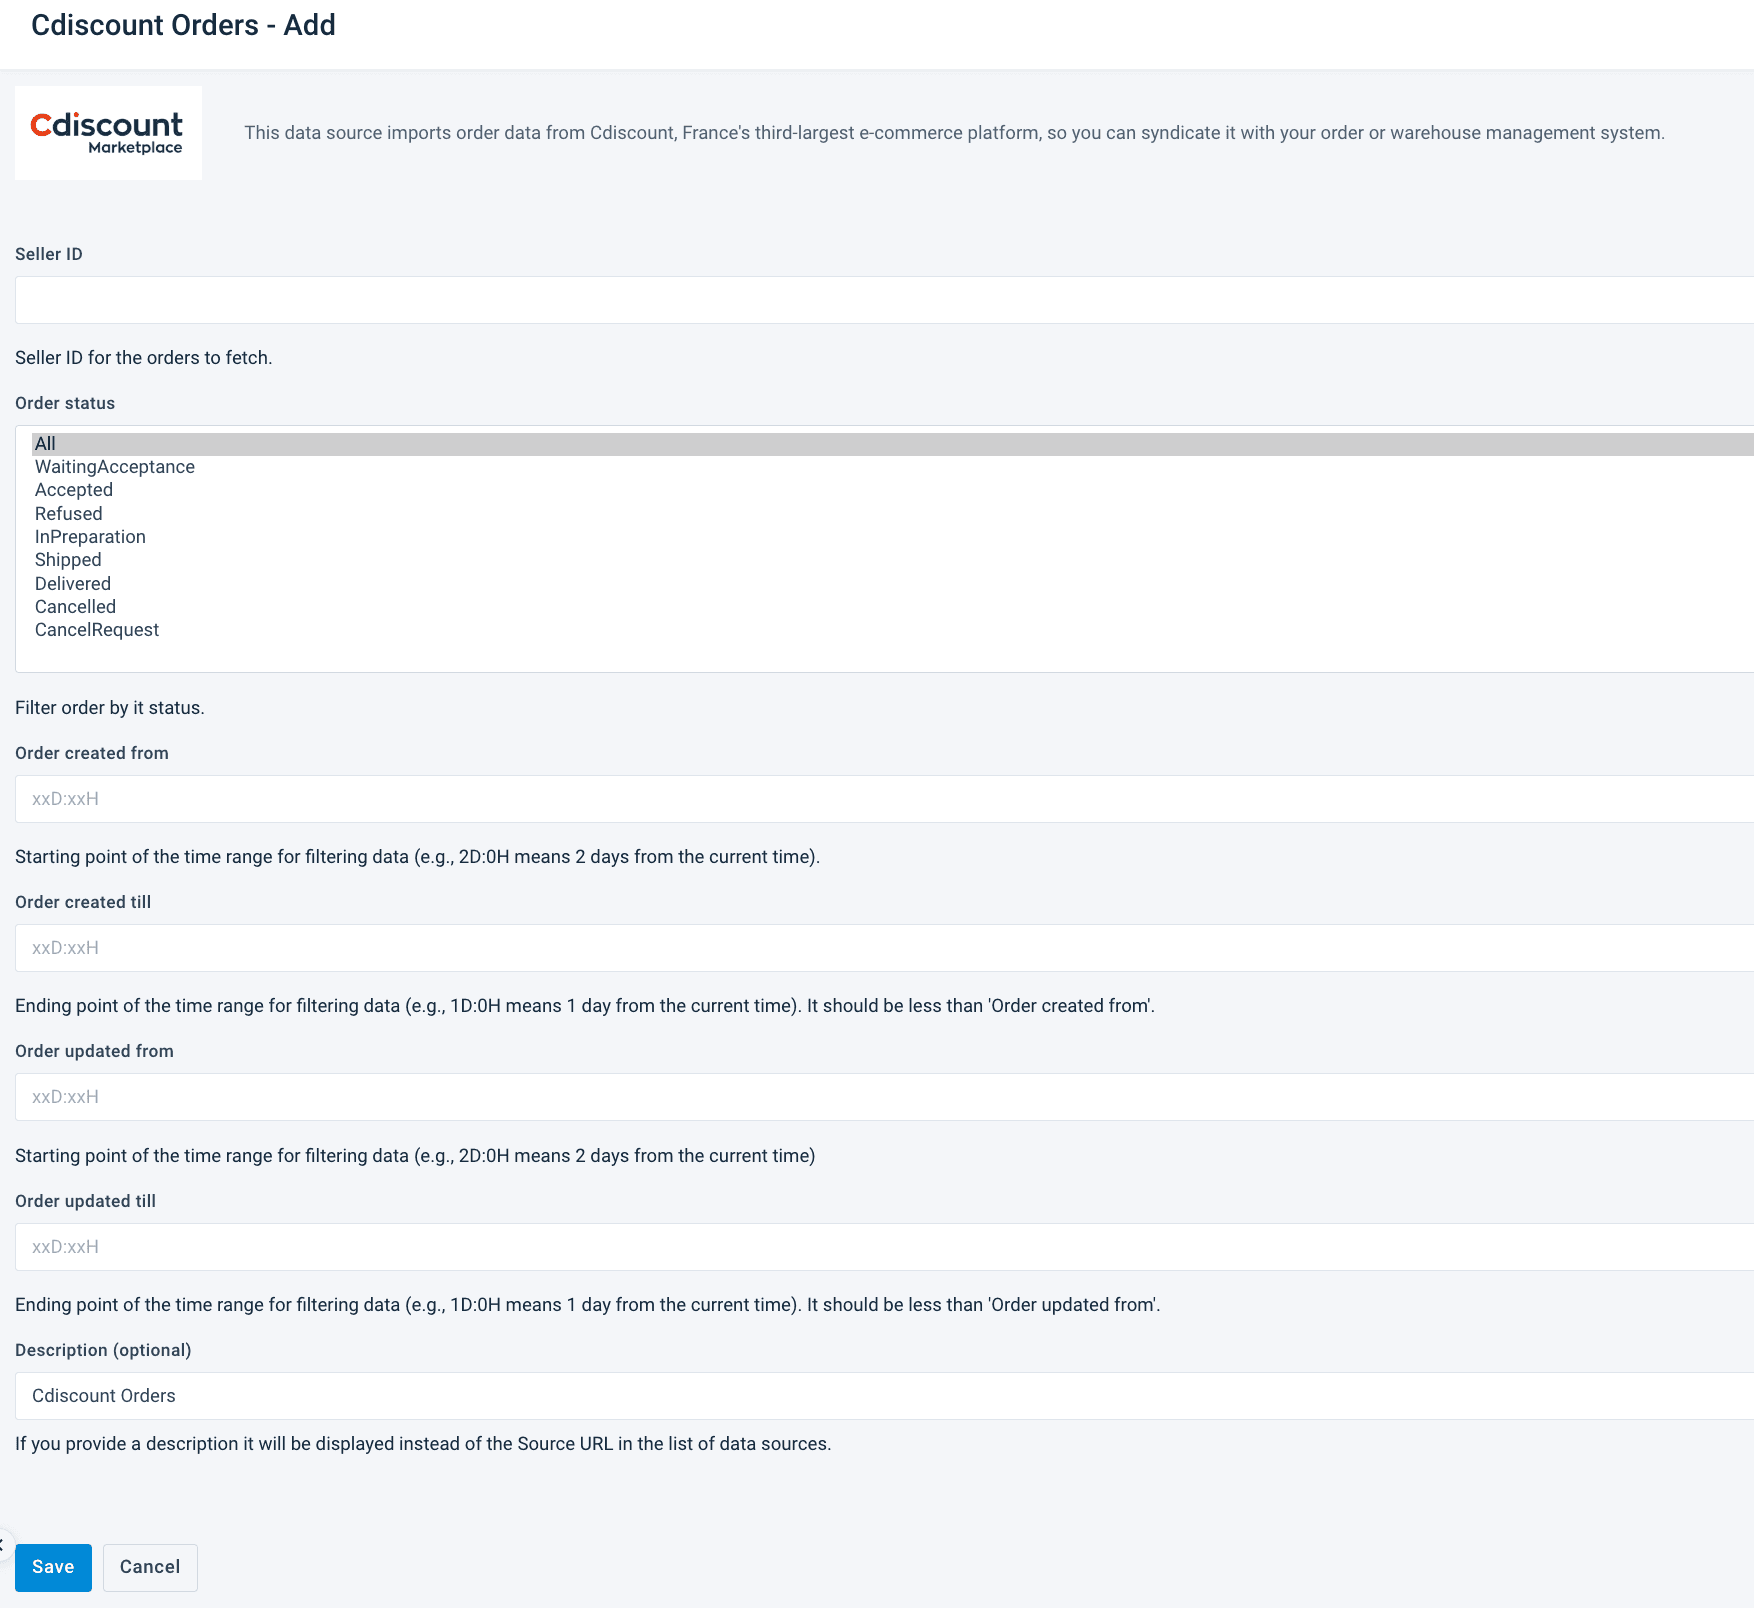This screenshot has width=1754, height=1608.
Task: Select 'All' in Order status list
Action: pos(46,444)
